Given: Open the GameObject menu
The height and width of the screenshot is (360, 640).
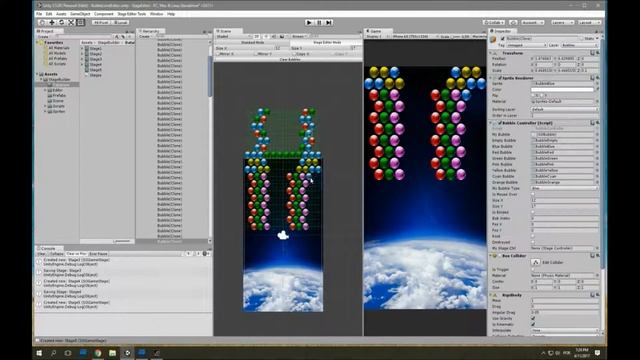Looking at the screenshot, I should click(80, 14).
